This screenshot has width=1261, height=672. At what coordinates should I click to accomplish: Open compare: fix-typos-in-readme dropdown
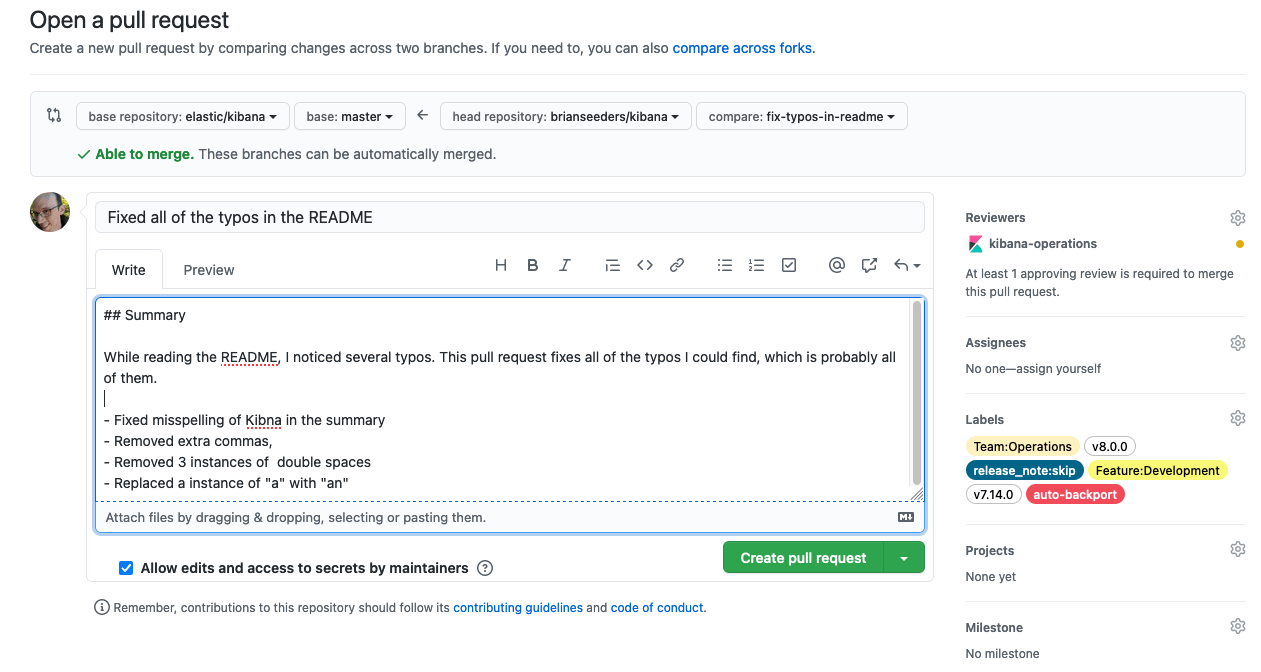[802, 116]
